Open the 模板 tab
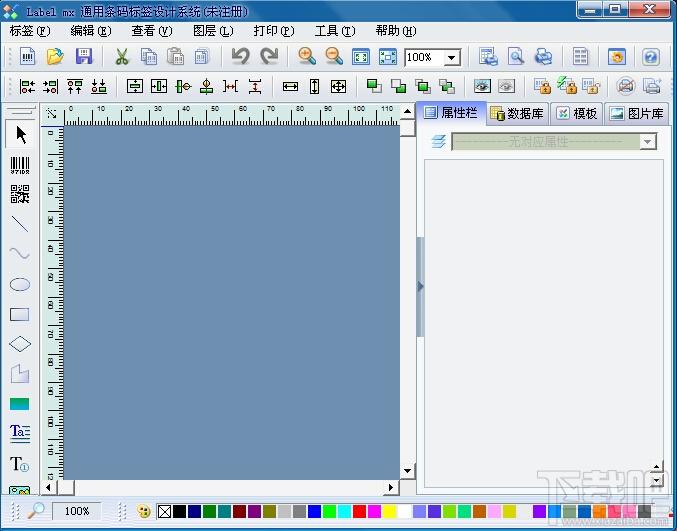677x531 pixels. point(577,114)
